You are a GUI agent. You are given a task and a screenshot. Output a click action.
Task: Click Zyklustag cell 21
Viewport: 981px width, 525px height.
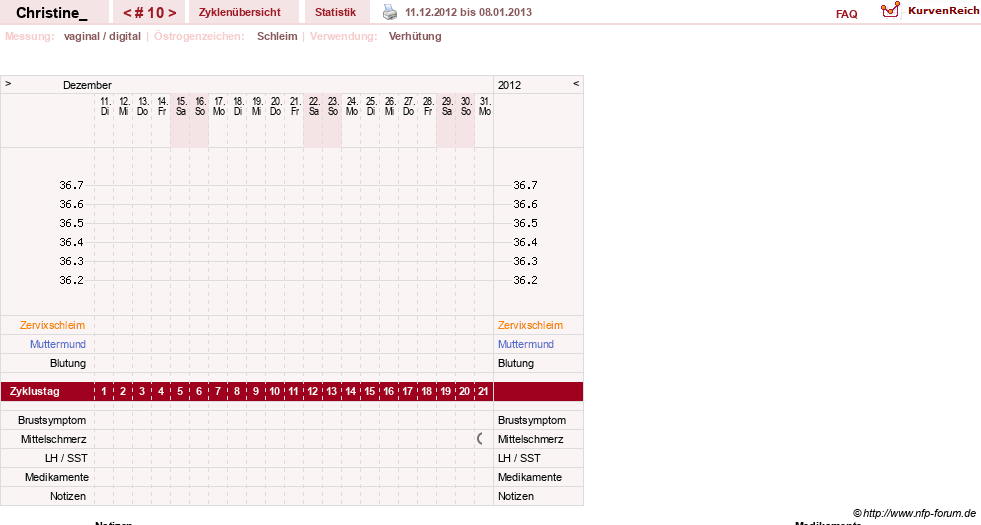click(483, 391)
